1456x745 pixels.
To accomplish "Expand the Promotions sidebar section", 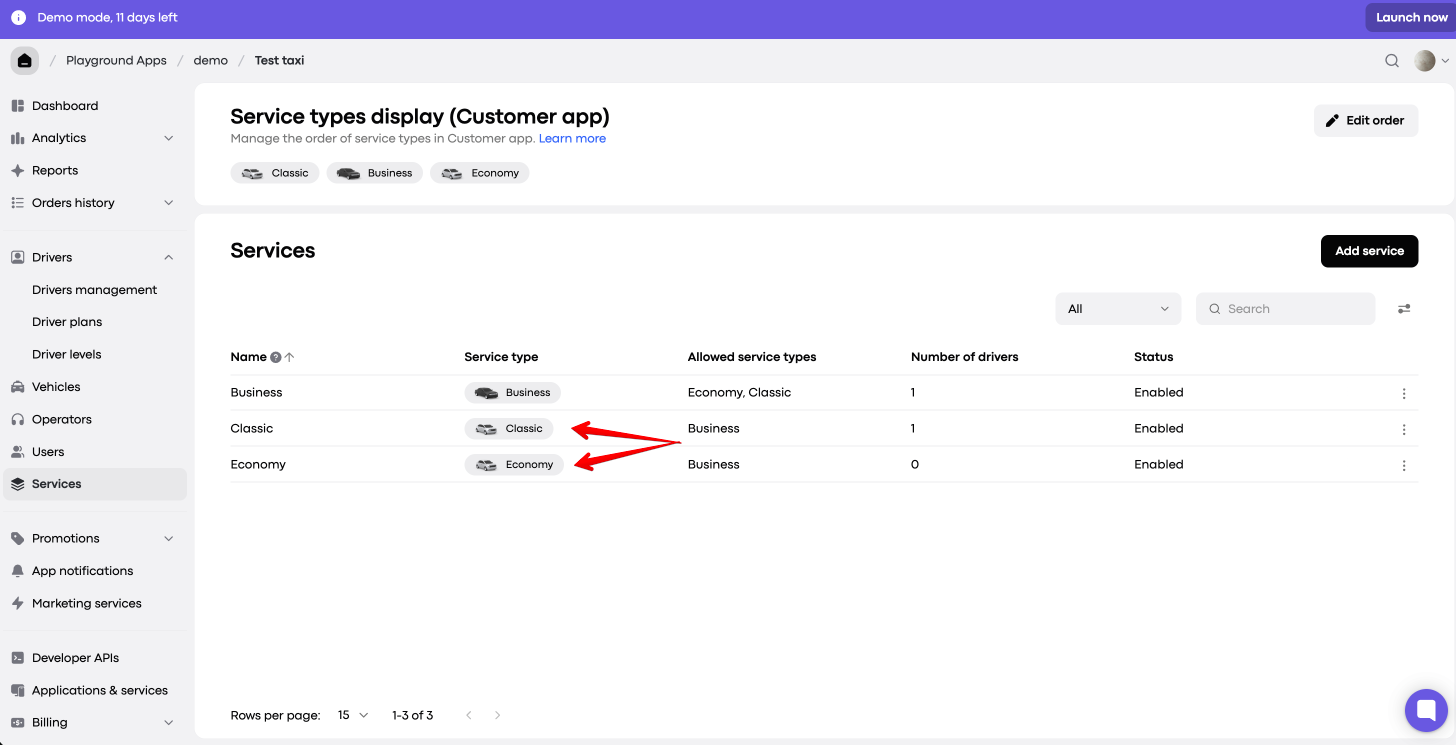I will pos(169,538).
